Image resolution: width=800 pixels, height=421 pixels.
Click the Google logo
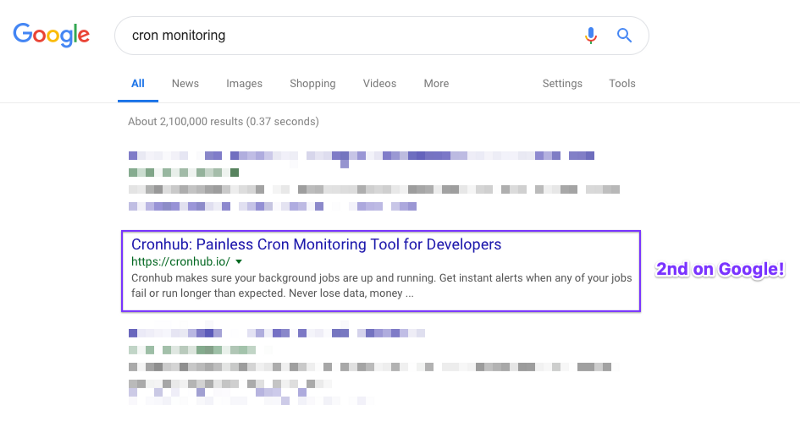[51, 35]
